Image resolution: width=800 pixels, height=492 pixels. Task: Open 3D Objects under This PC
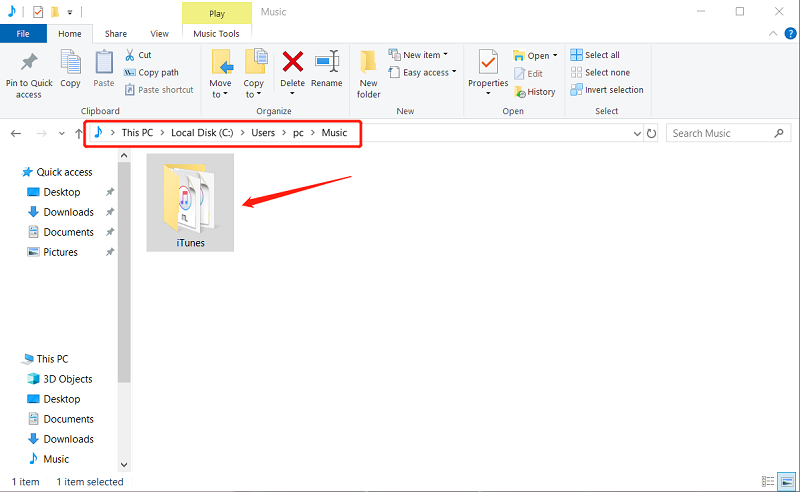pyautogui.click(x=60, y=379)
